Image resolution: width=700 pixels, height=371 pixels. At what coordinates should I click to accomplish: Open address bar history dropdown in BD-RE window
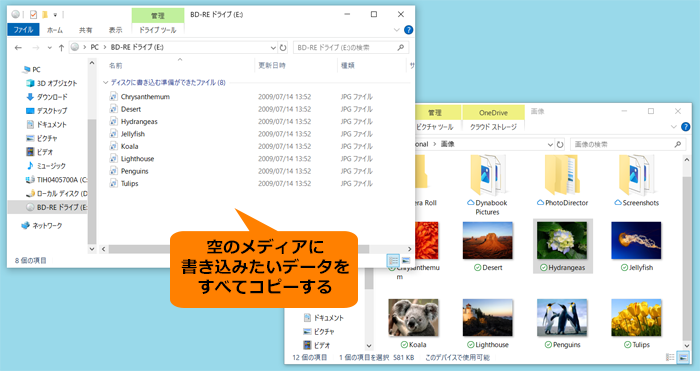click(x=273, y=47)
